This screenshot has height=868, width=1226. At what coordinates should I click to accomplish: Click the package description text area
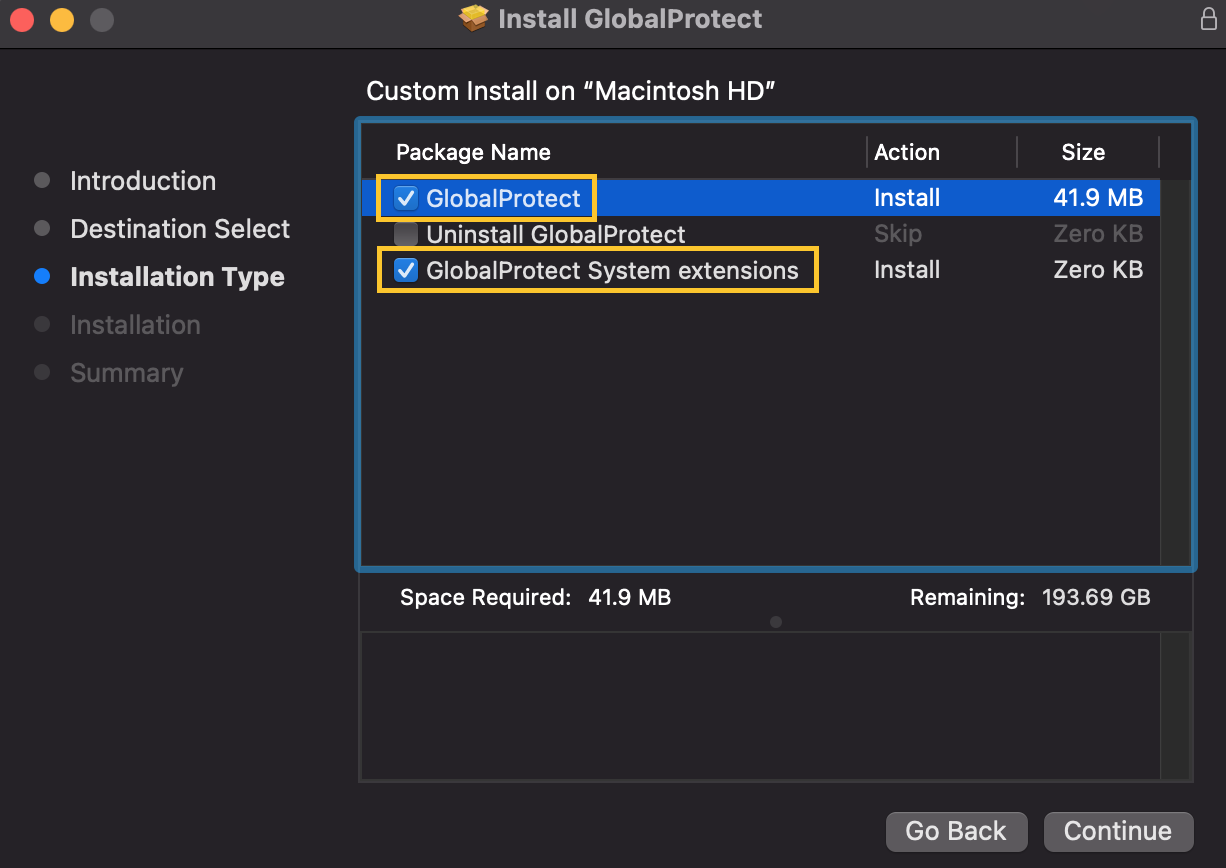coord(760,705)
